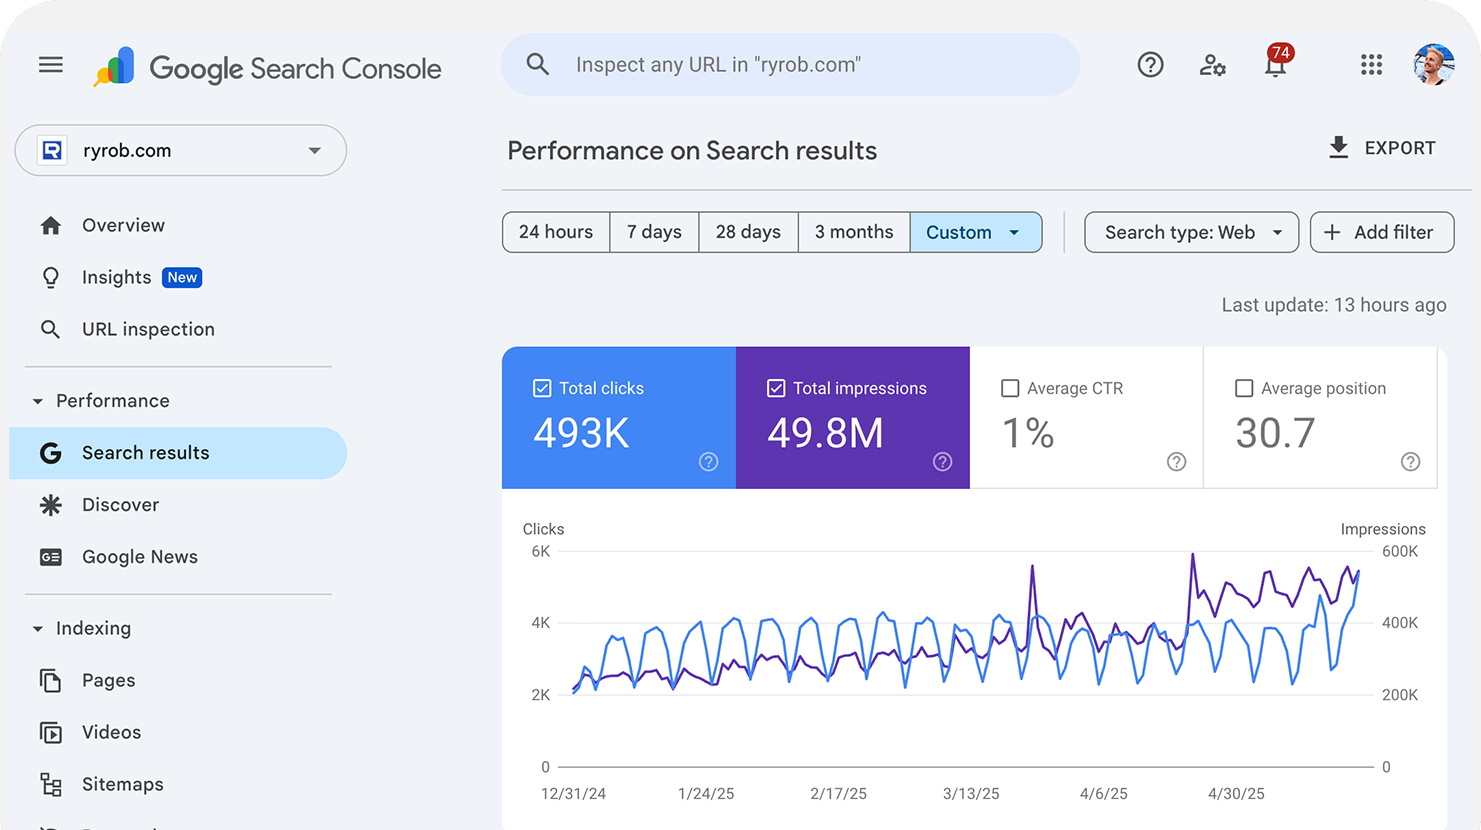Screen dimensions: 1481x830
Task: Open the Google apps grid
Action: coord(1371,65)
